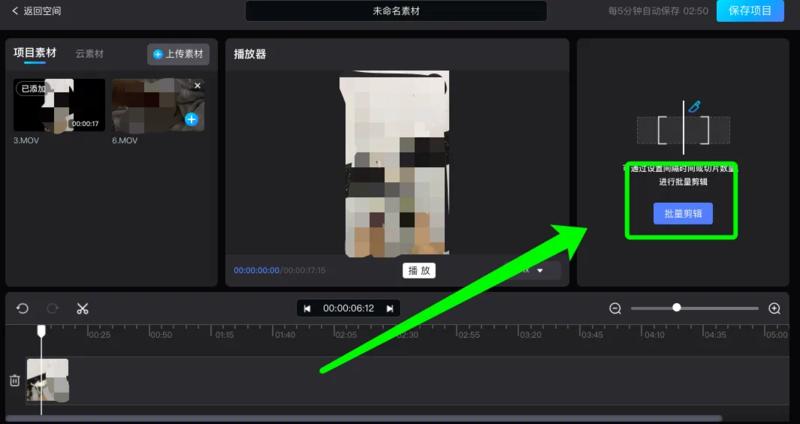The height and width of the screenshot is (424, 800).
Task: Click the timeline zoom slider handle
Action: tap(677, 308)
